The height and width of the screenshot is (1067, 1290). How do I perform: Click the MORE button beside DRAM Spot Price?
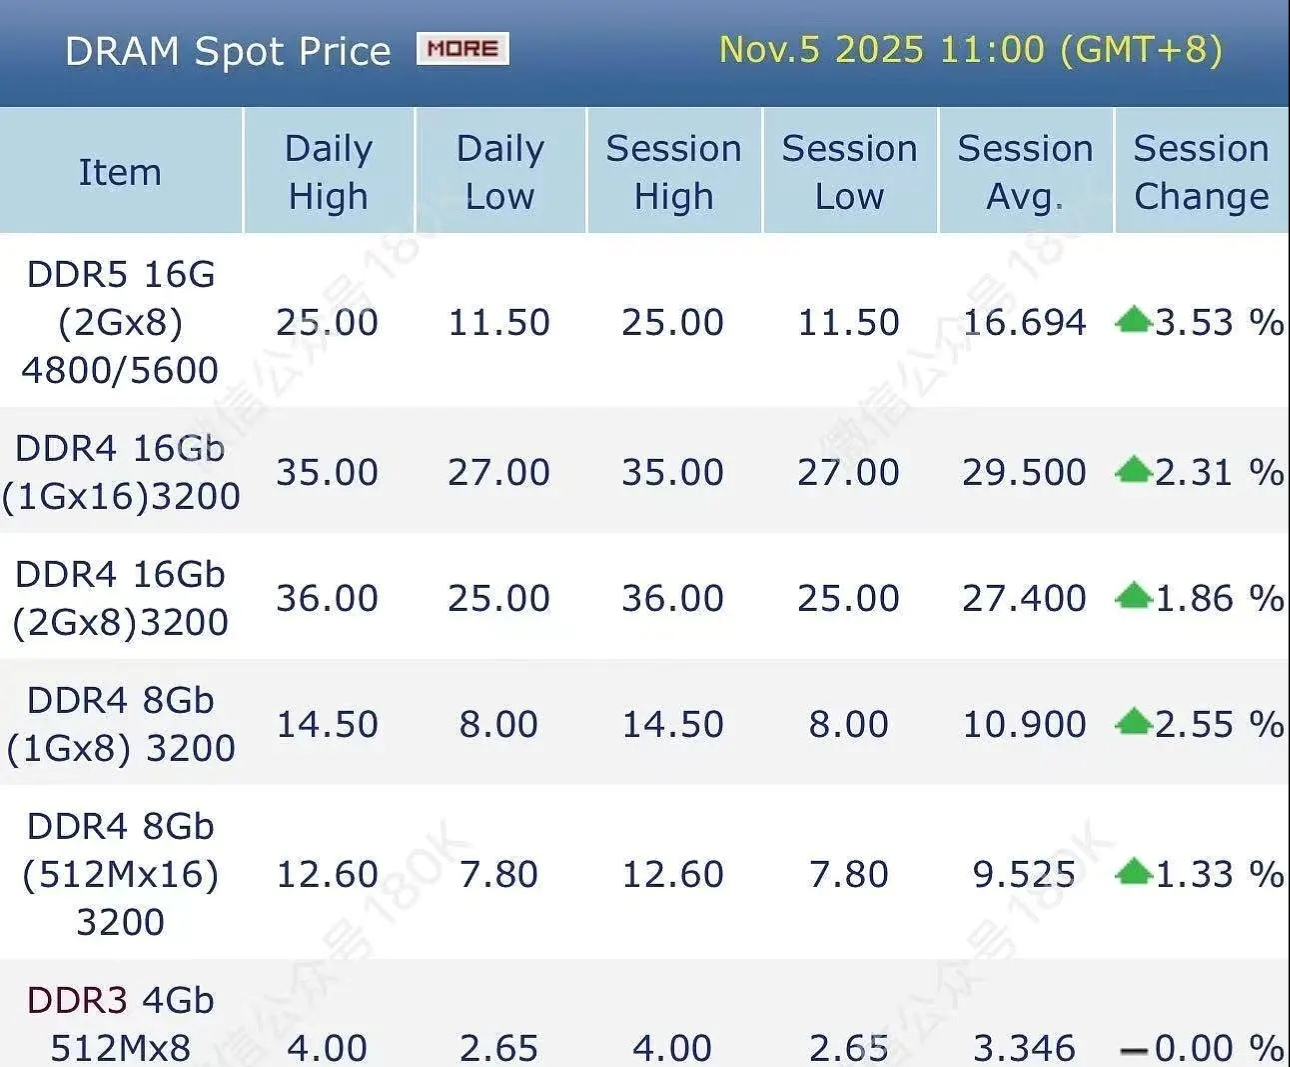(462, 49)
